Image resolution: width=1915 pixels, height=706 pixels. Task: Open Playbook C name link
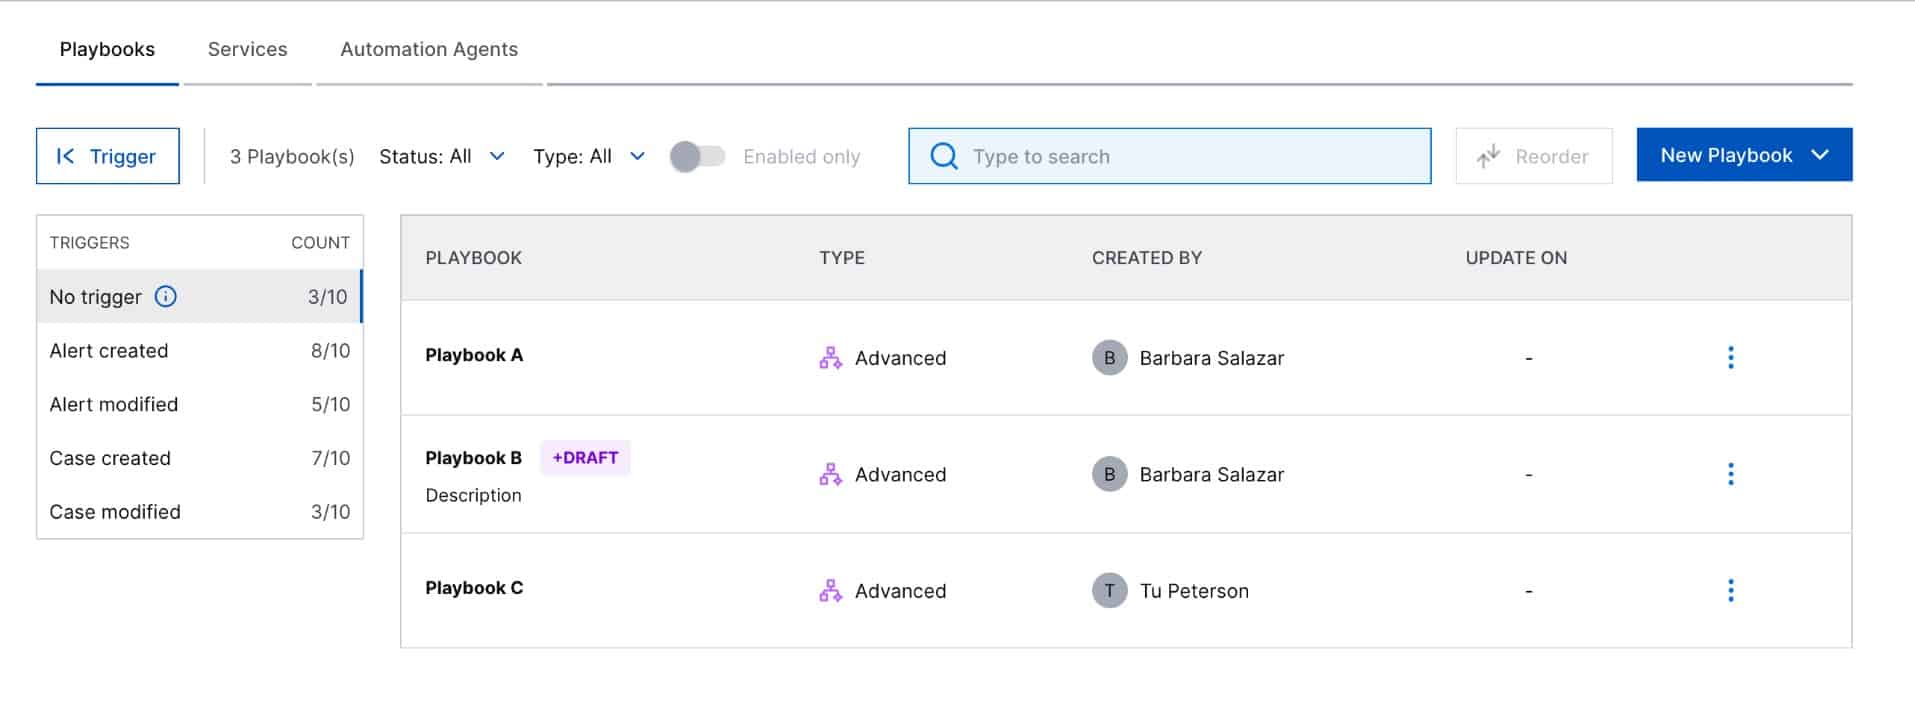coord(474,588)
